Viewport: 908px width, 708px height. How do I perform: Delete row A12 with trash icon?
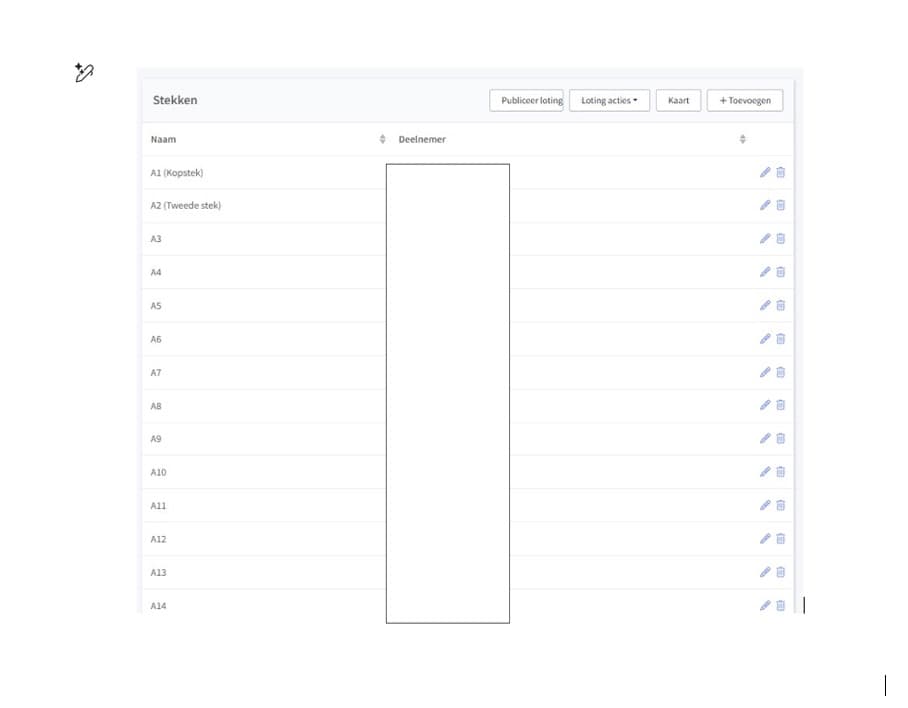780,539
